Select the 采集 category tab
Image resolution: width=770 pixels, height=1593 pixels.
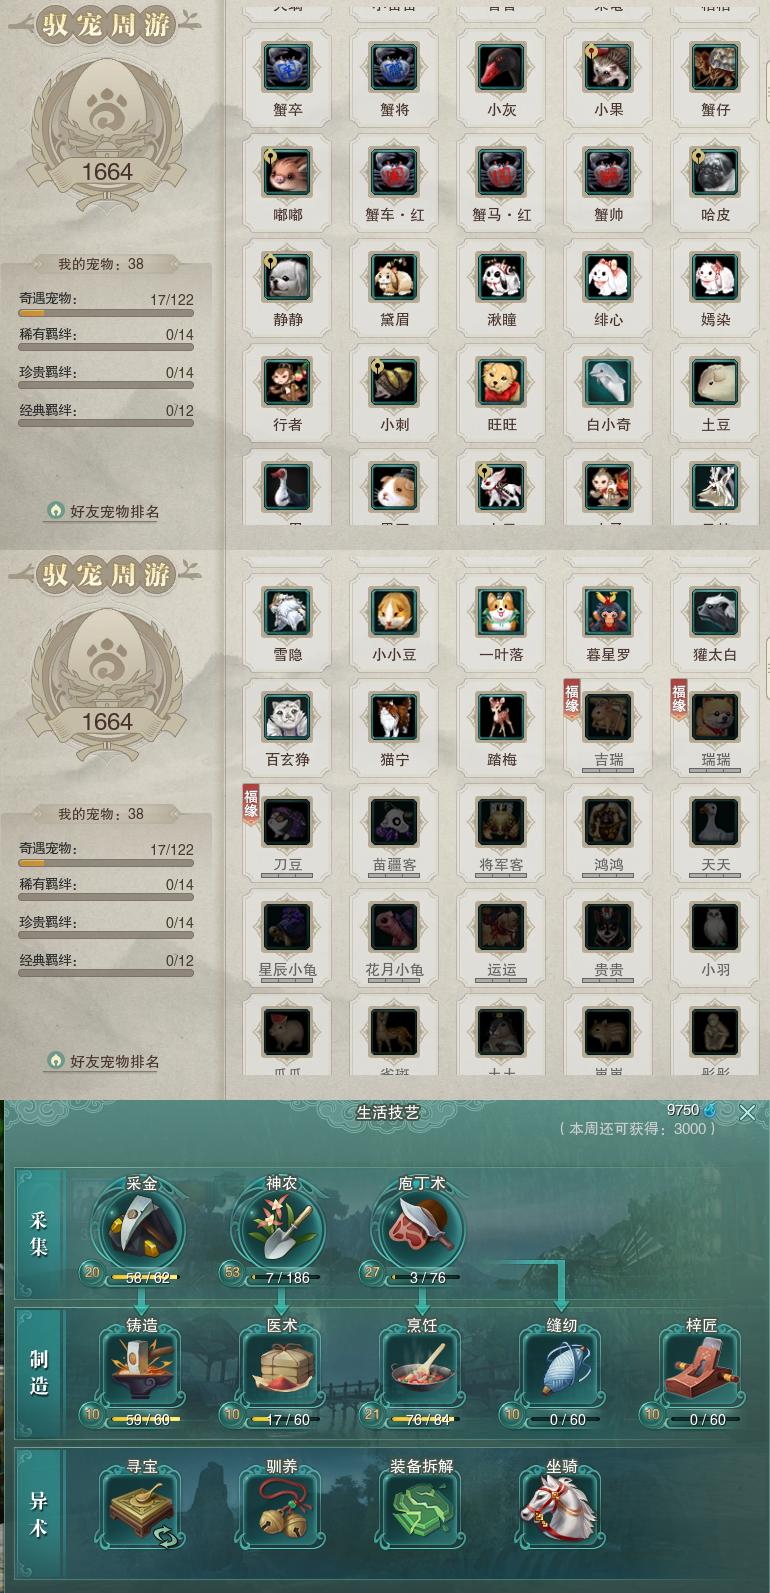click(x=39, y=1233)
